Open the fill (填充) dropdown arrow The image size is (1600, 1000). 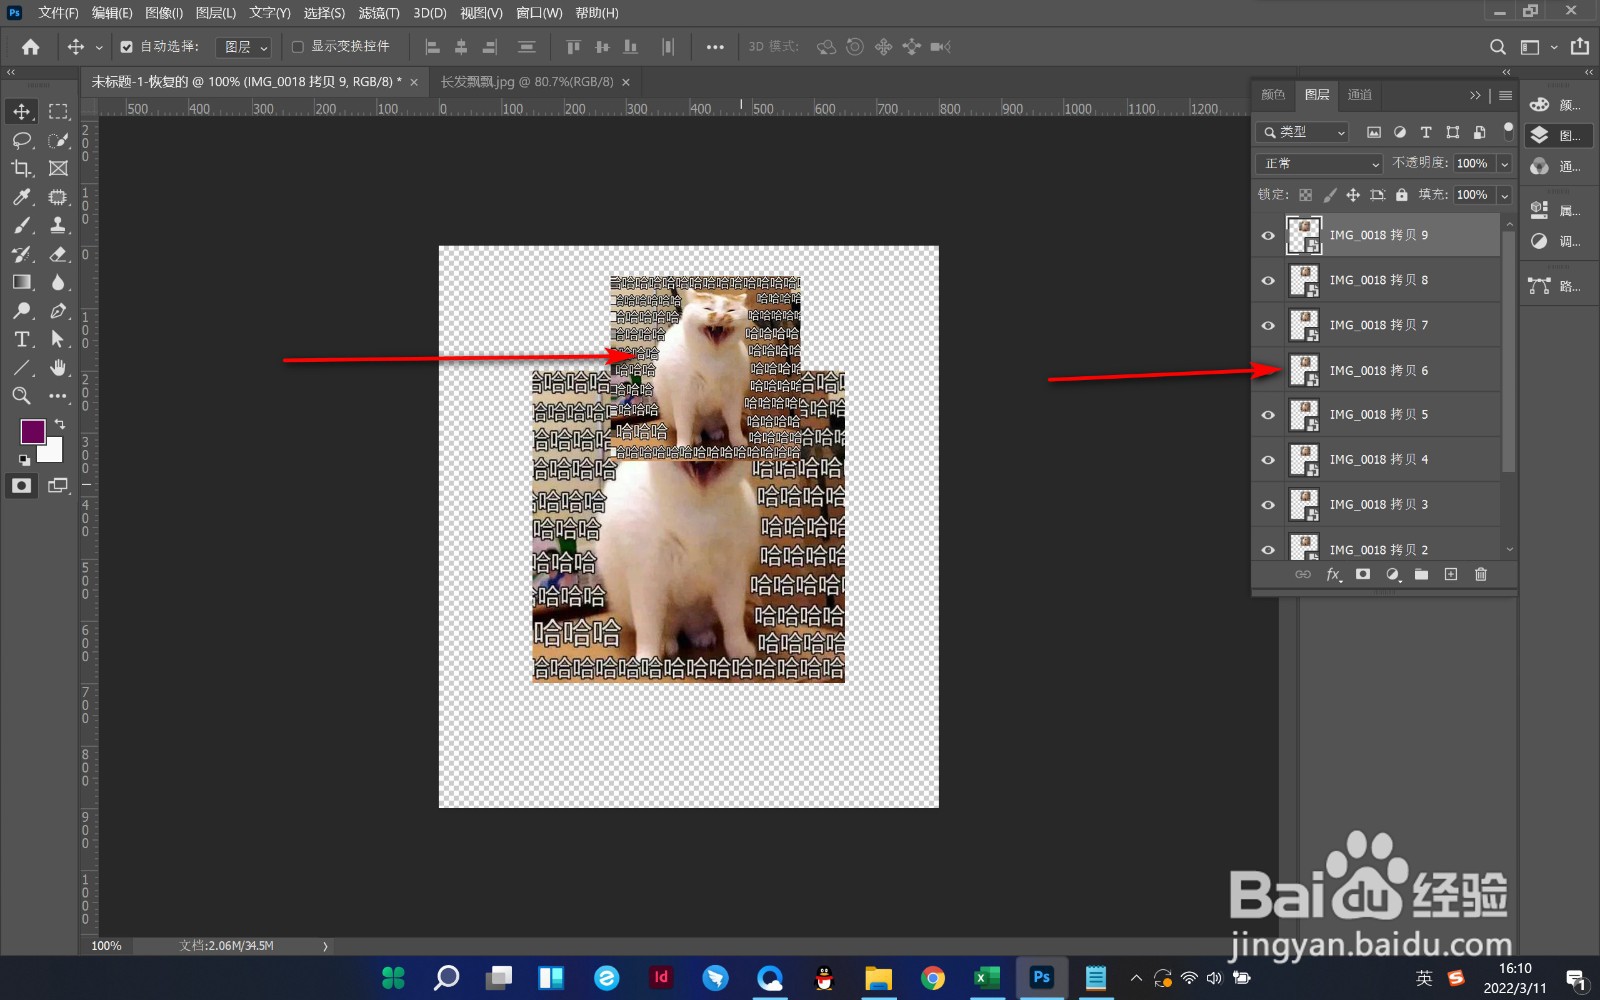[x=1504, y=195]
